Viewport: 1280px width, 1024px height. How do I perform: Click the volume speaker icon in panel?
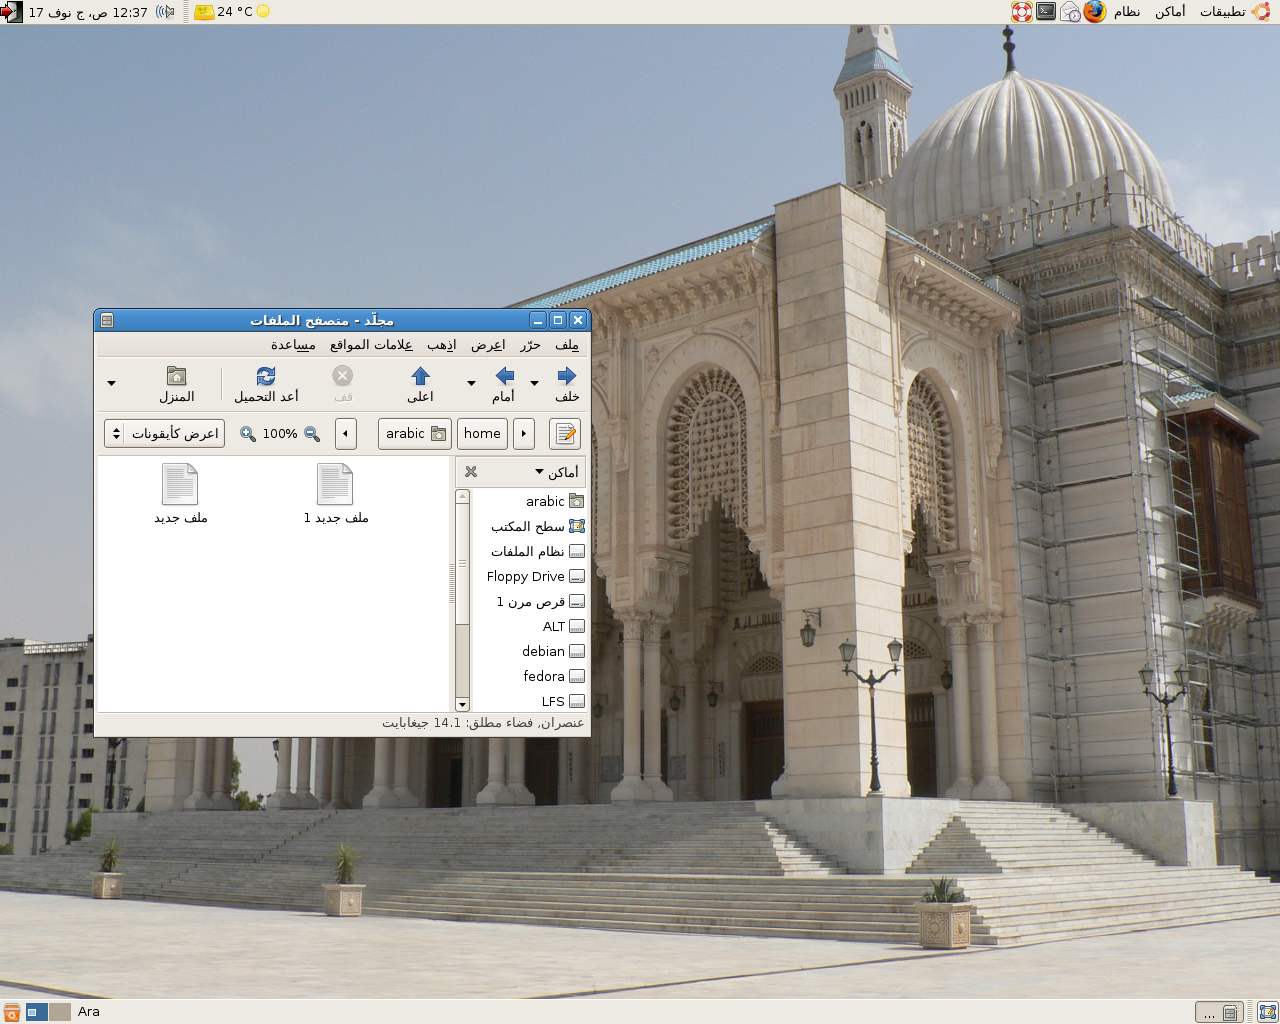[166, 12]
